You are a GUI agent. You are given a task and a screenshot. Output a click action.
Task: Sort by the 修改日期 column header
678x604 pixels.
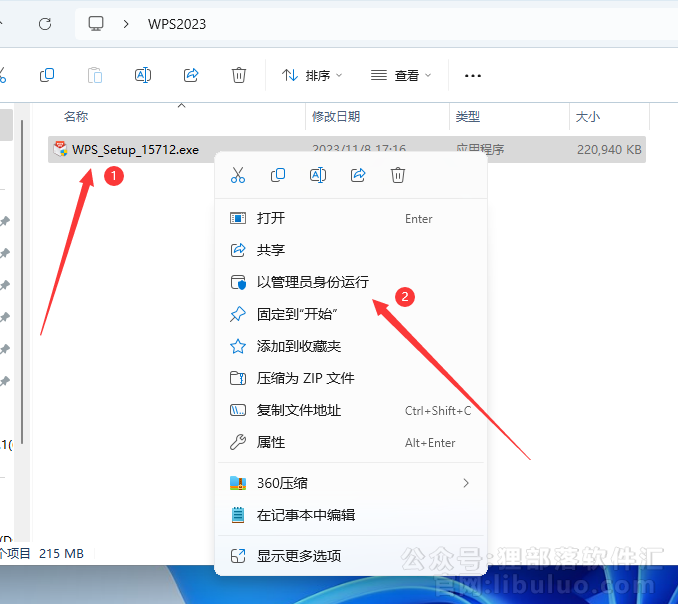[336, 116]
